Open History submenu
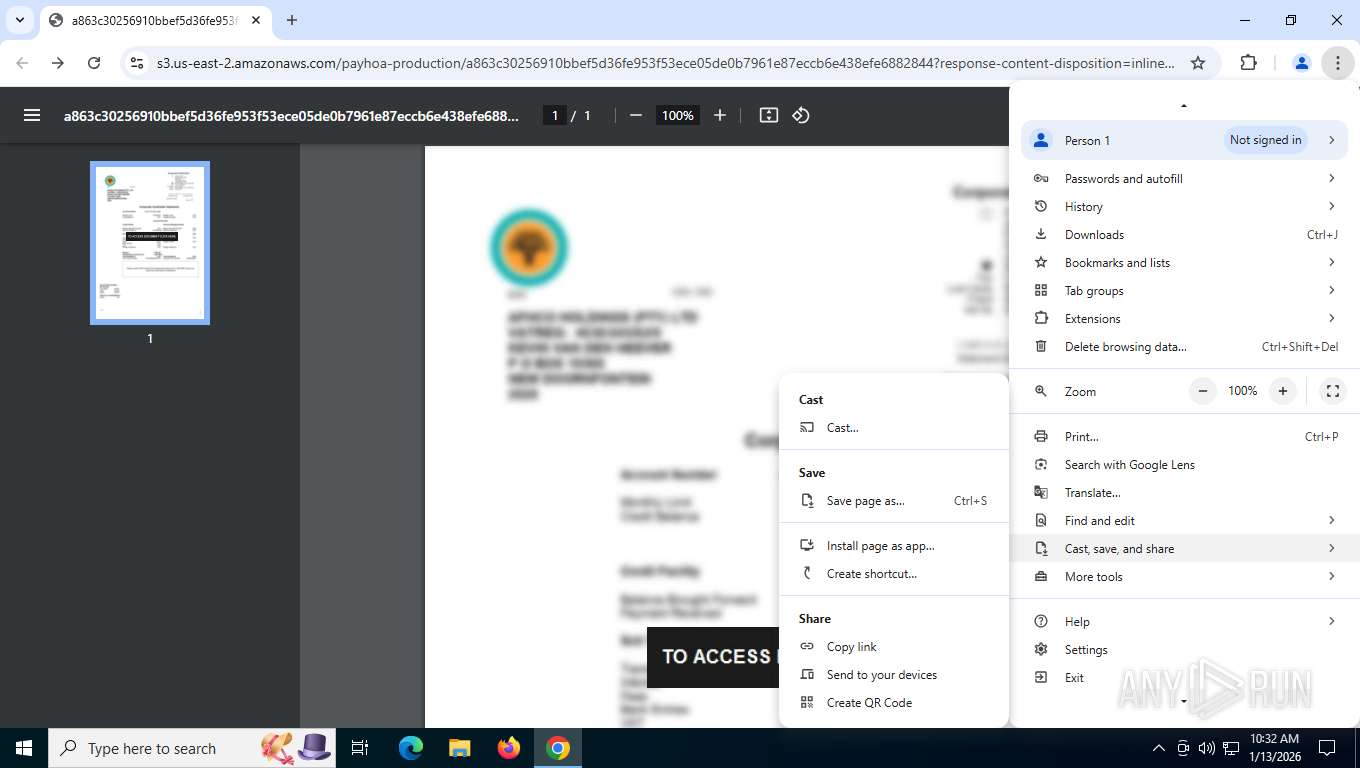Viewport: 1360px width, 768px height. click(x=1184, y=207)
